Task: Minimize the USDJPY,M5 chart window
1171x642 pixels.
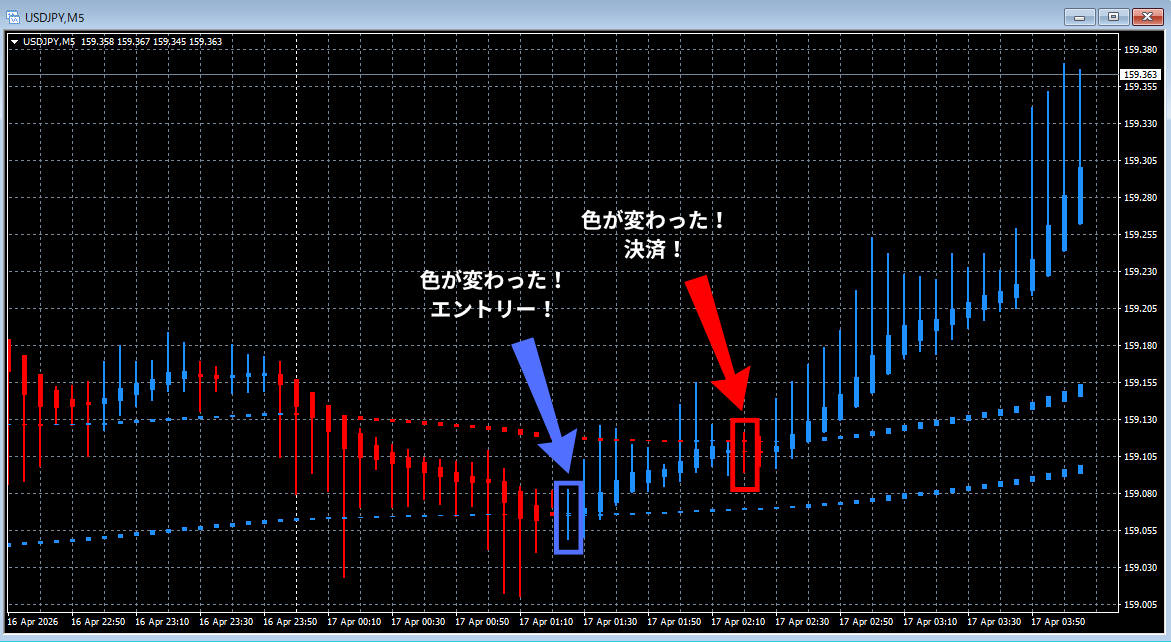Action: coord(1079,16)
